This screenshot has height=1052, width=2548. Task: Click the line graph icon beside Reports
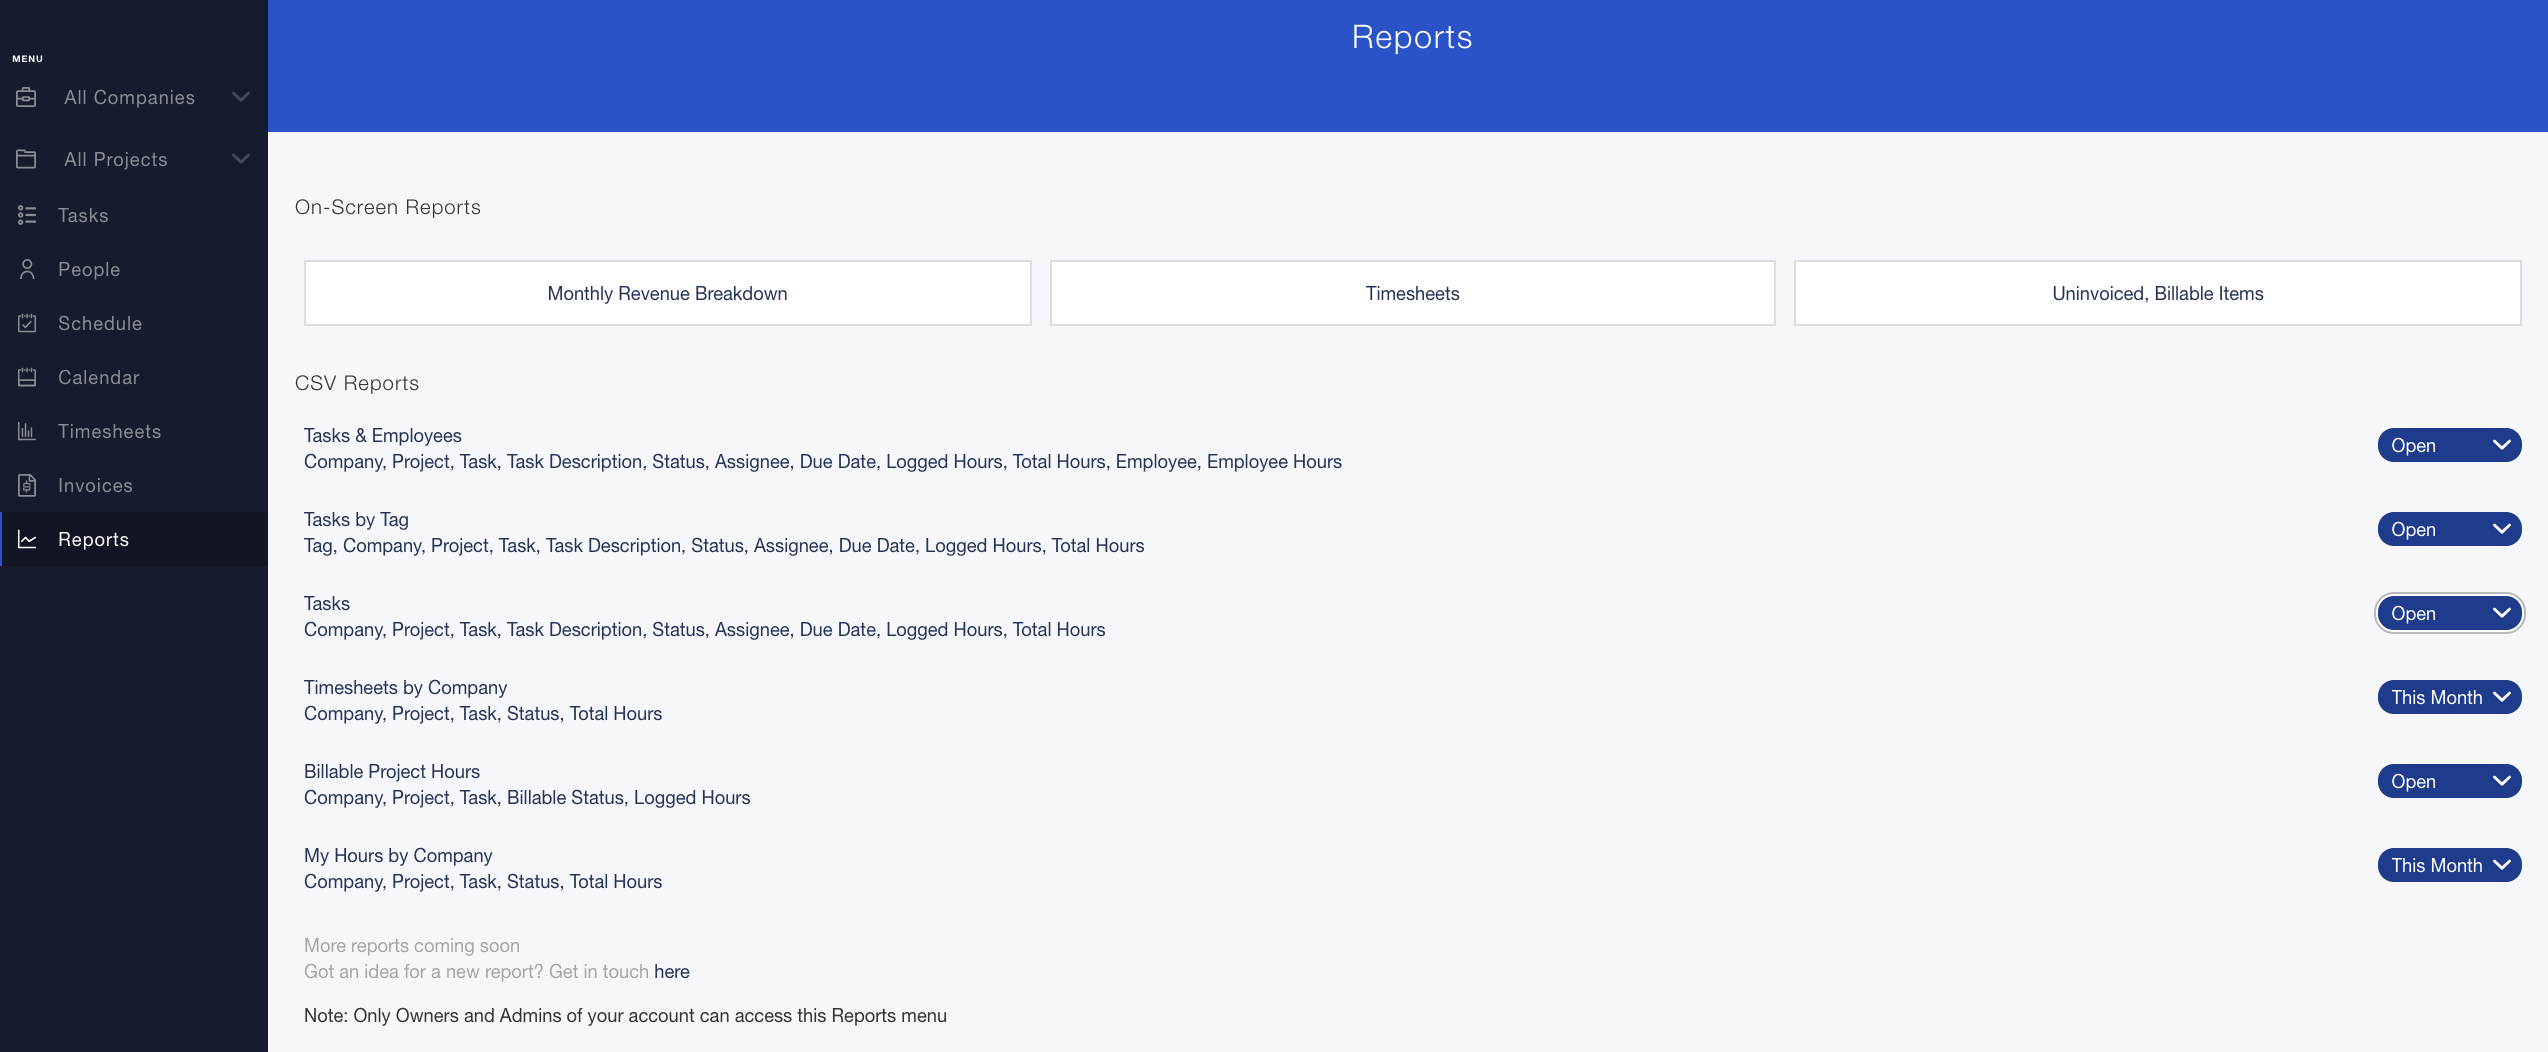pos(27,539)
